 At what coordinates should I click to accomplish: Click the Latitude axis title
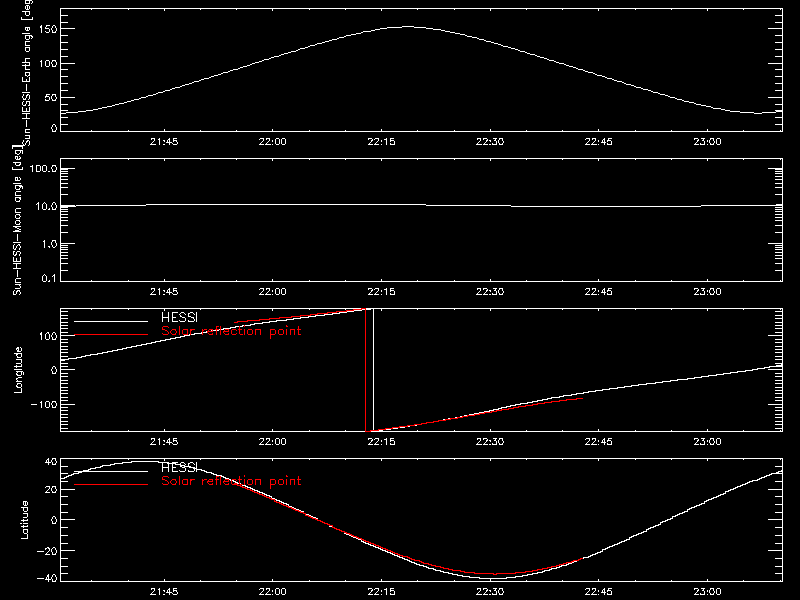coord(24,520)
